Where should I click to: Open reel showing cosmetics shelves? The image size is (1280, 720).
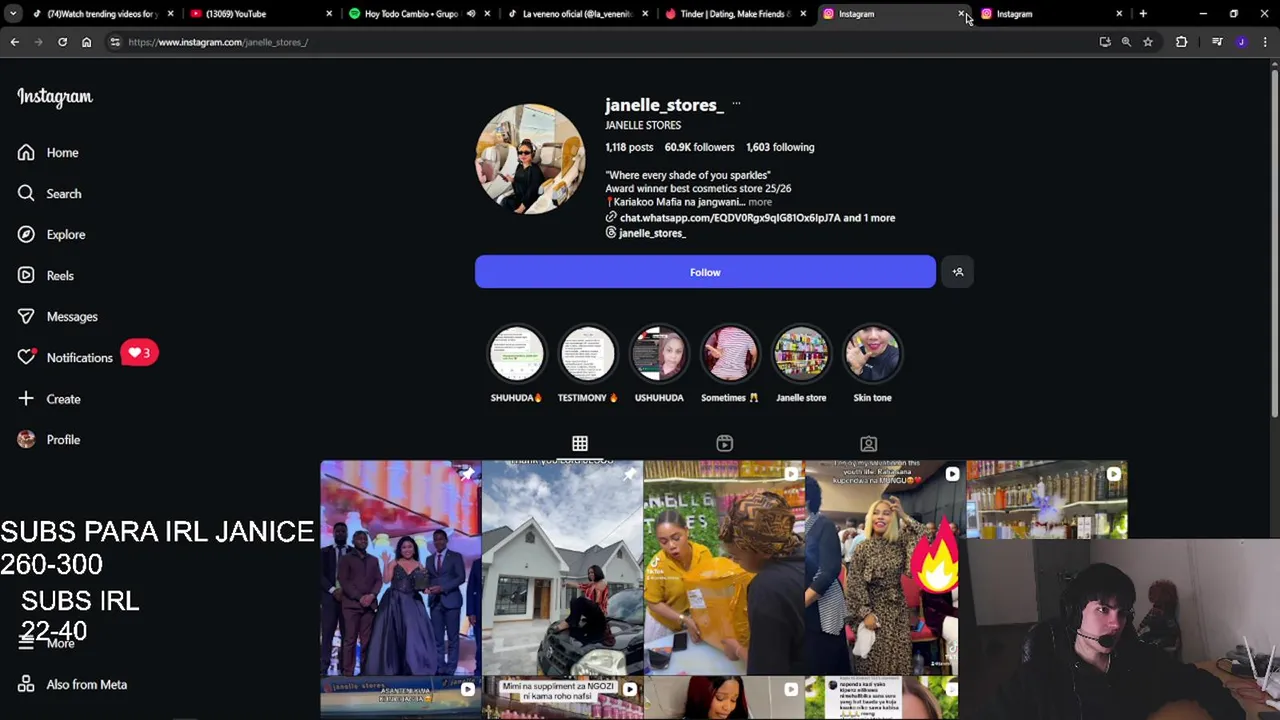click(1046, 499)
